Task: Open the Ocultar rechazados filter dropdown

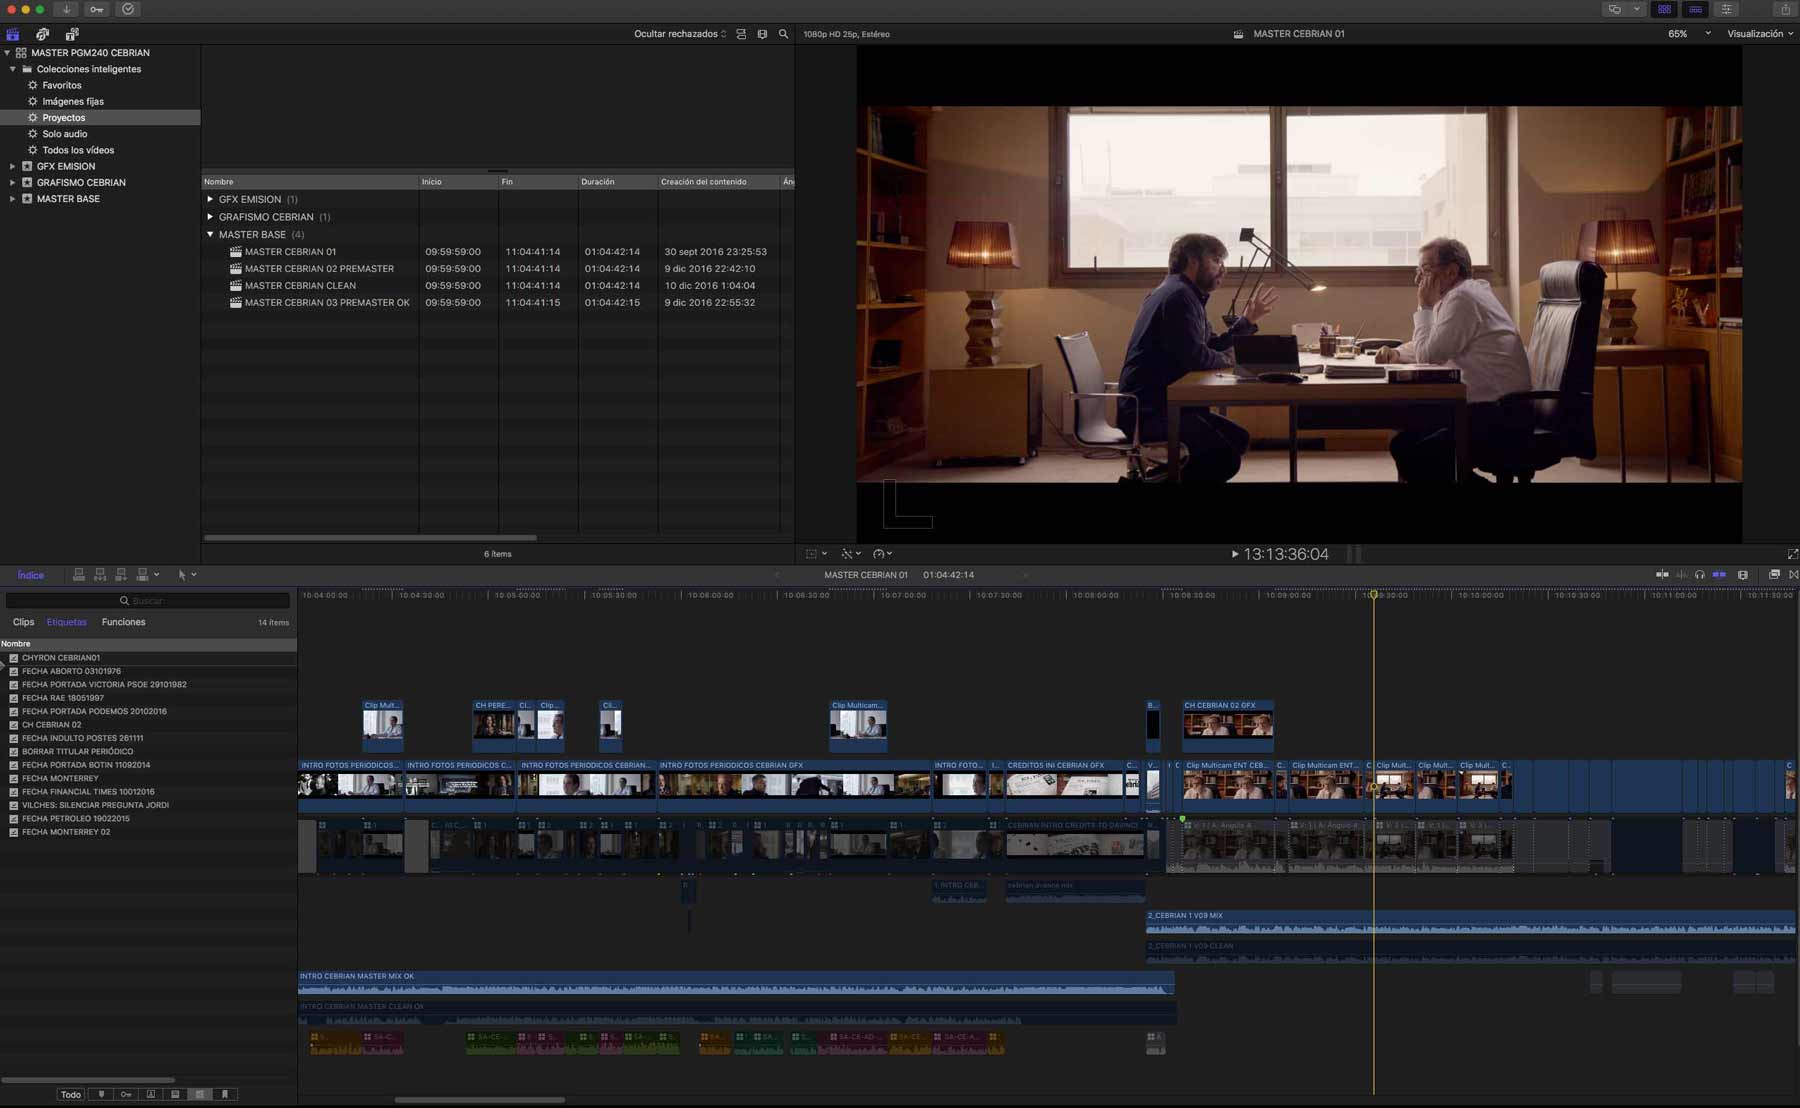Action: 680,34
